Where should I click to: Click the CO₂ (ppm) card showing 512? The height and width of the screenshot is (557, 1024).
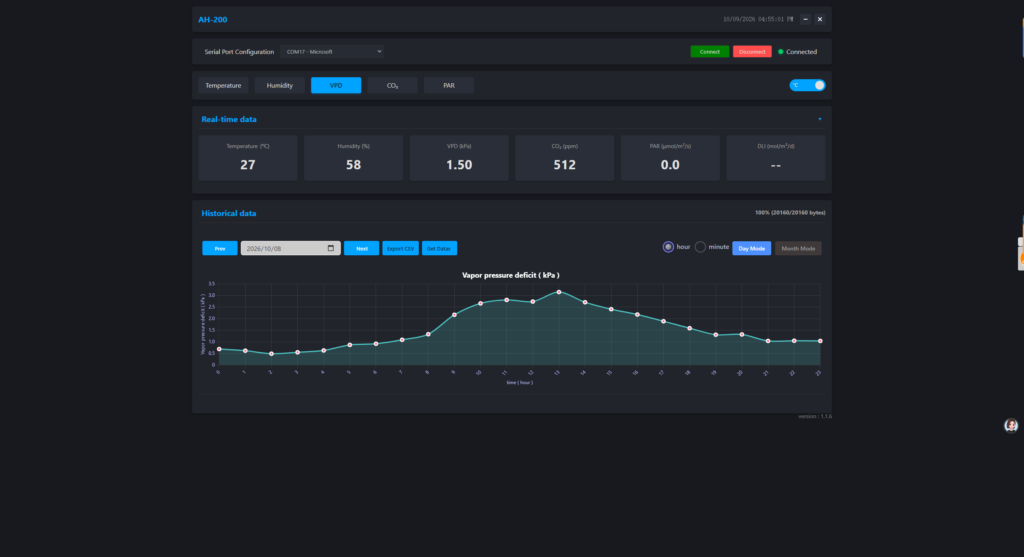tap(565, 158)
